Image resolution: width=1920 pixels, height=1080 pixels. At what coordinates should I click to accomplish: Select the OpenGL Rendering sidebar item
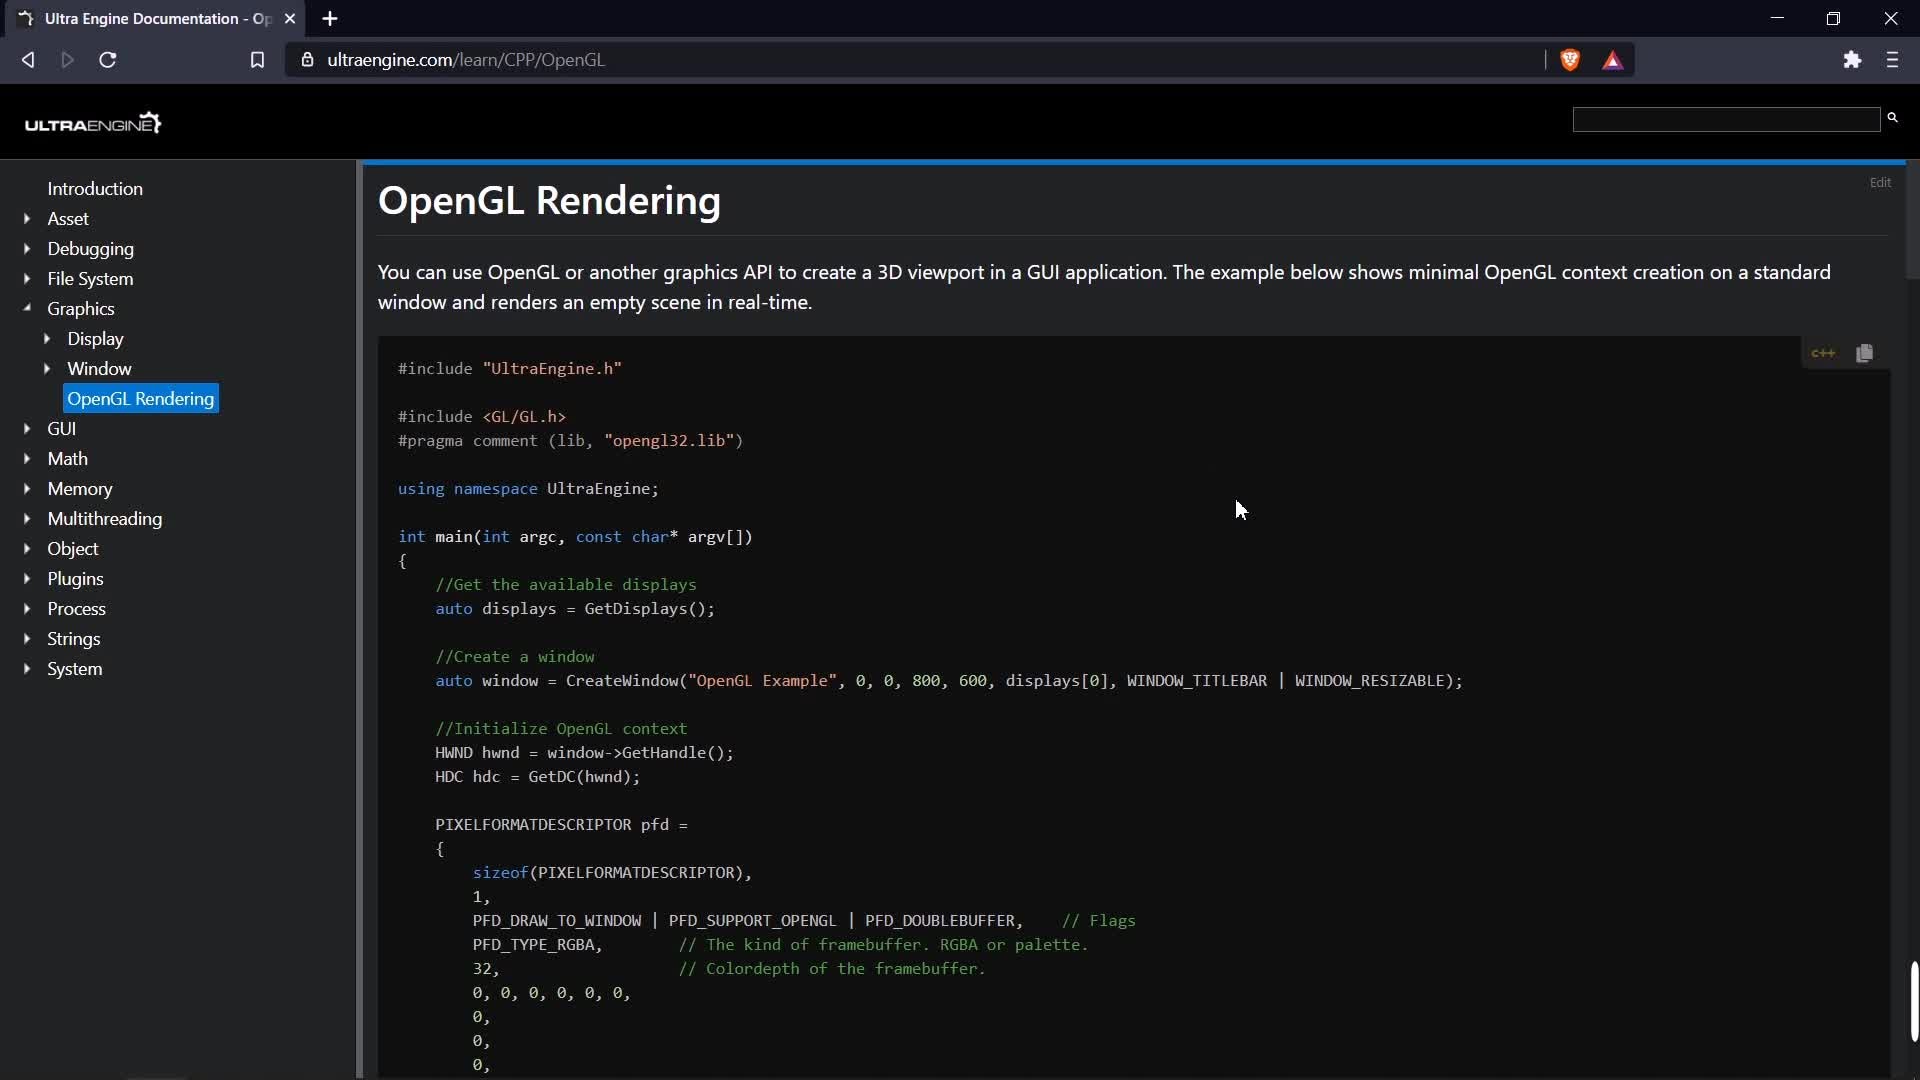point(141,399)
